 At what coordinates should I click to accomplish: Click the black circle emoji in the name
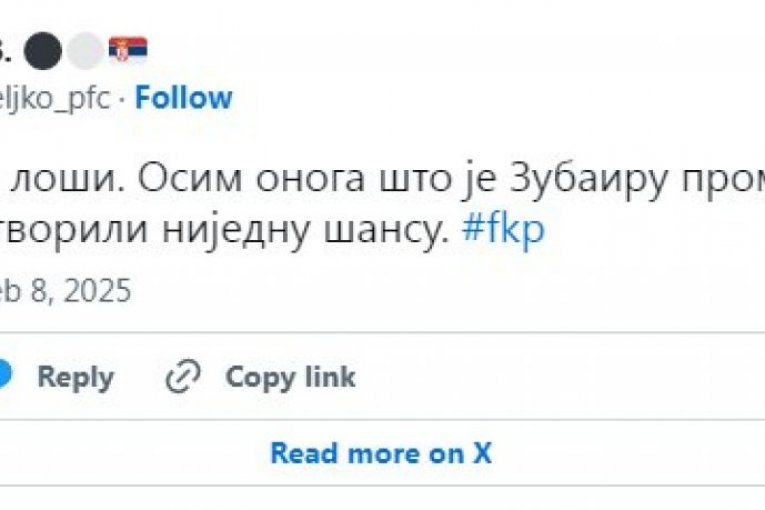coord(43,50)
